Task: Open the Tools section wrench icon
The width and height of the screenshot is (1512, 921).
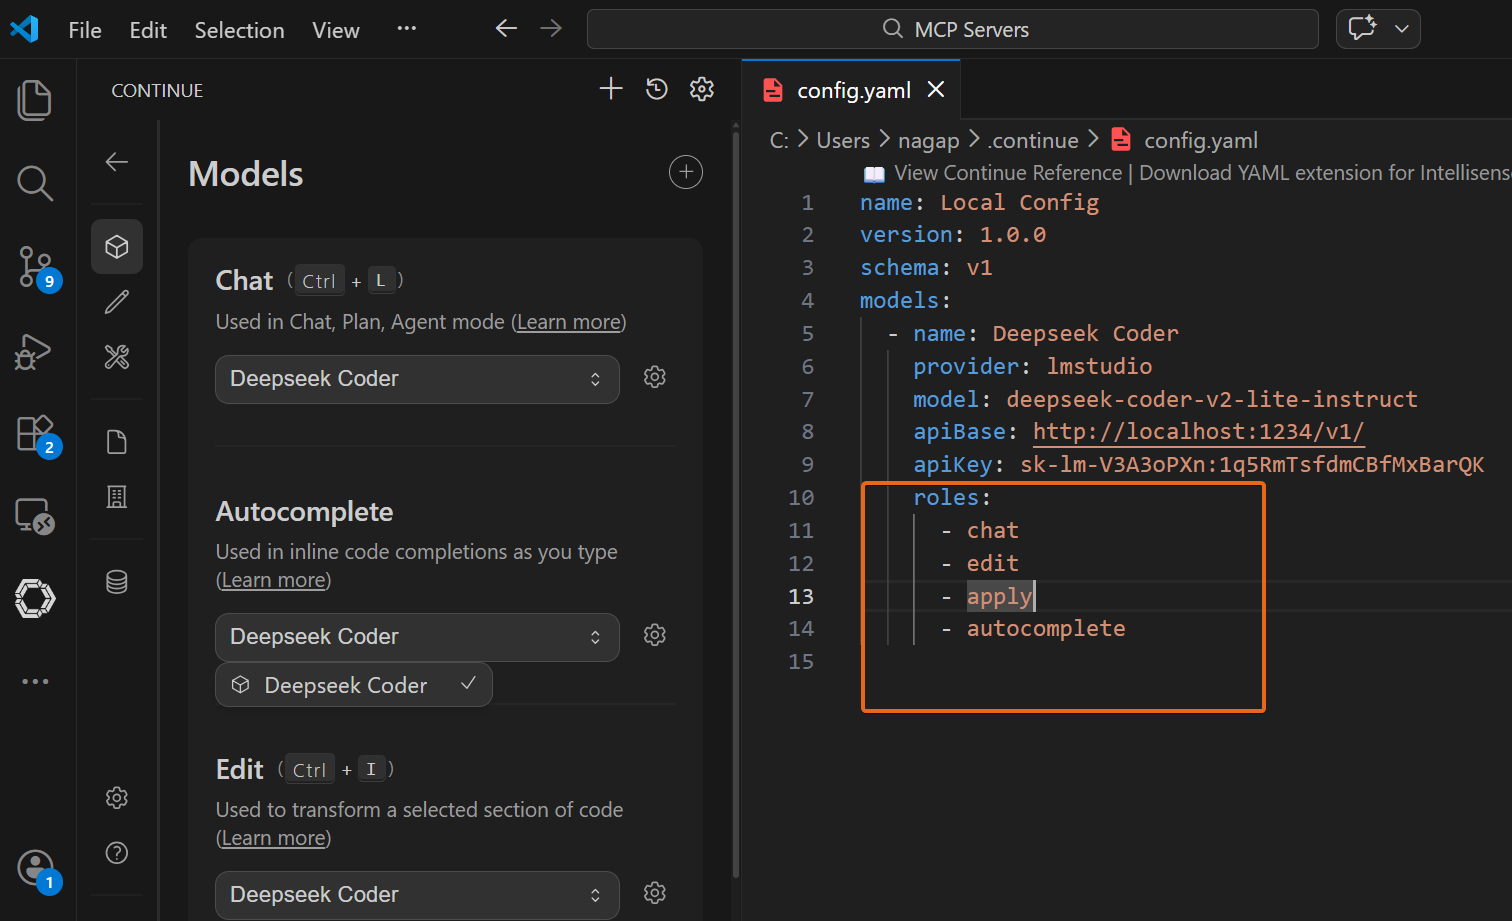Action: [x=117, y=357]
